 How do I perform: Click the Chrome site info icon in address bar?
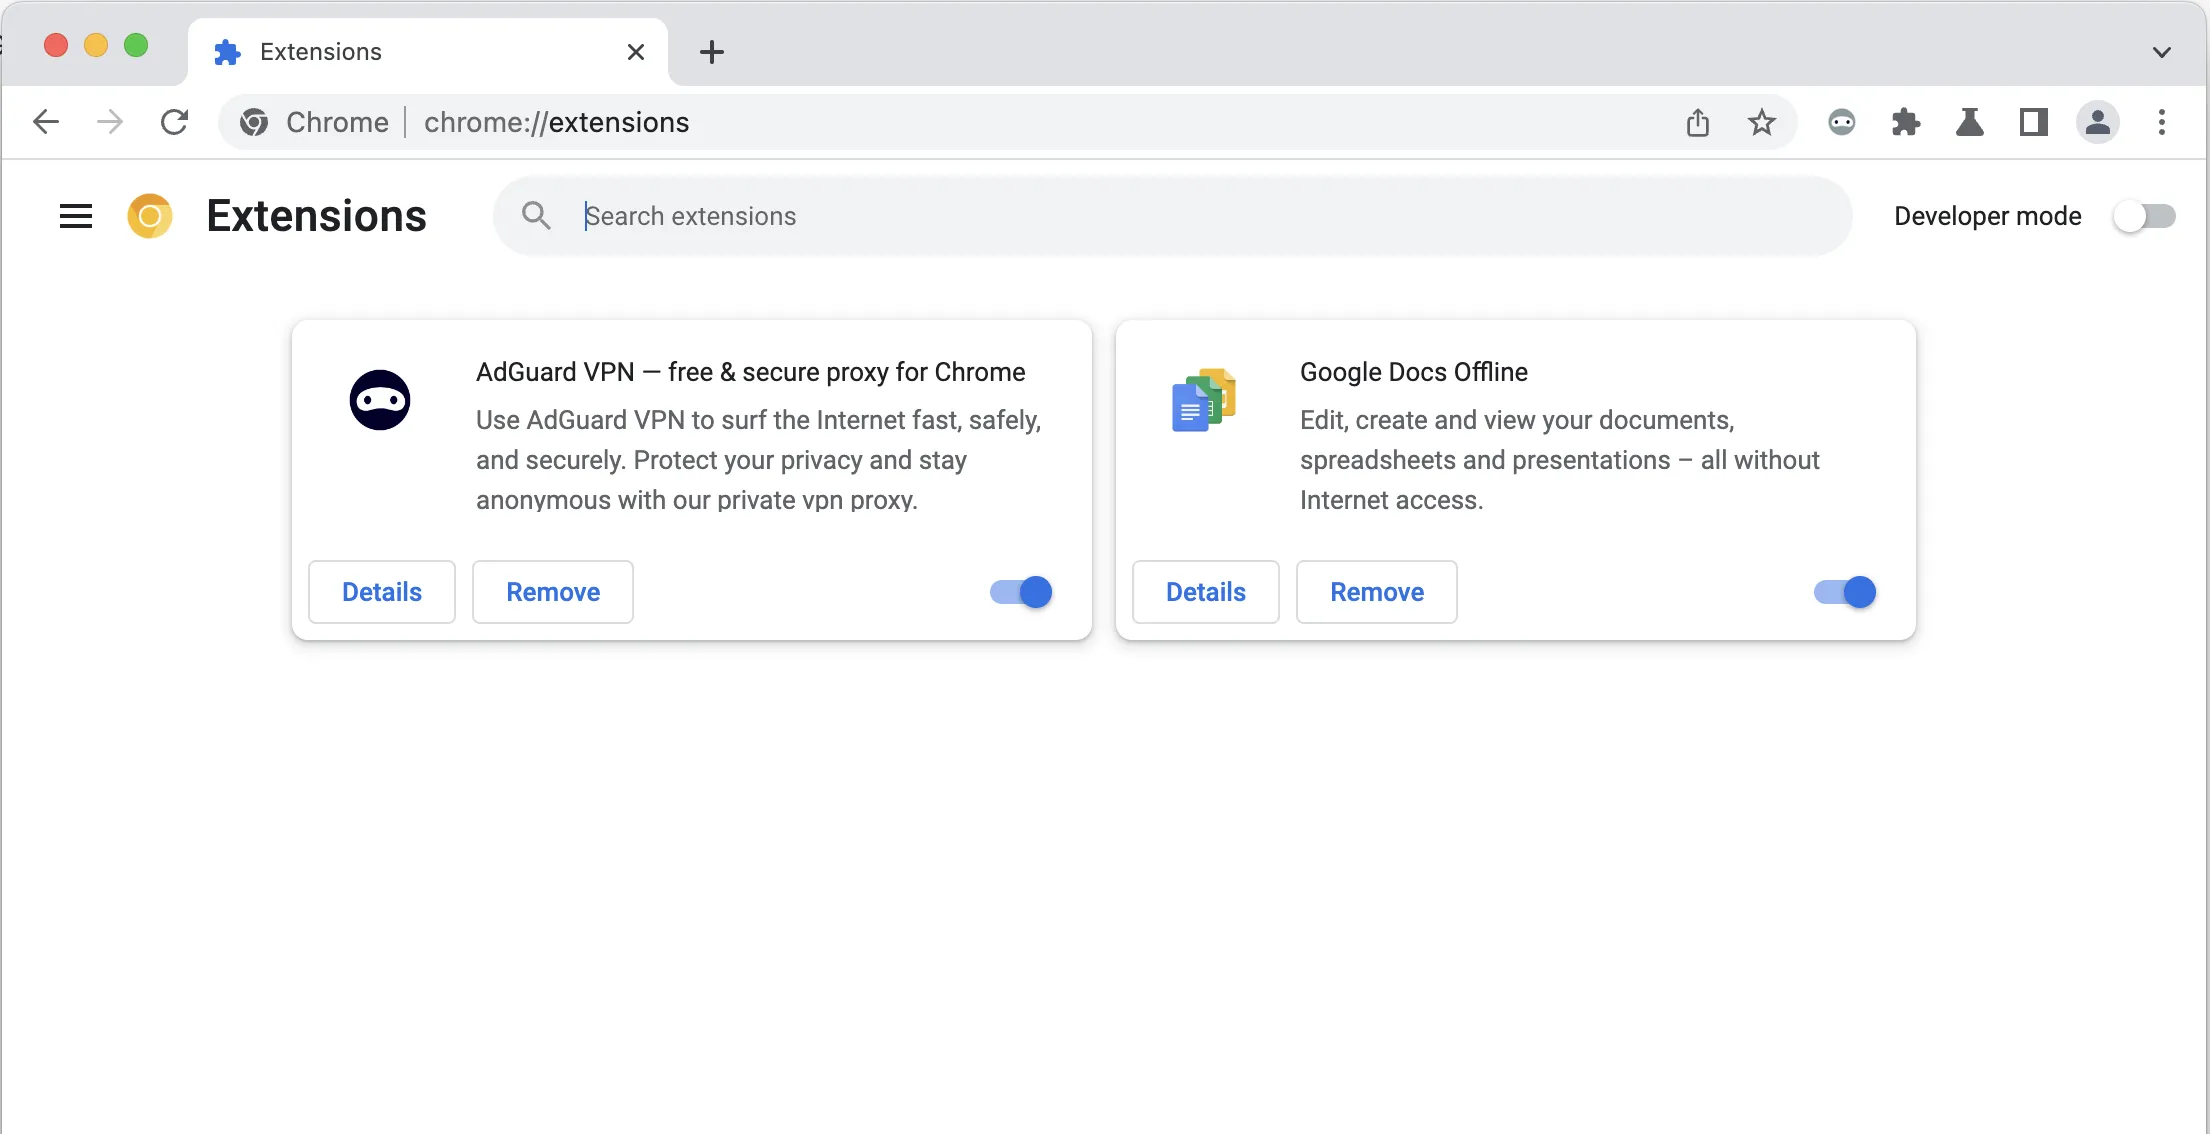[254, 122]
